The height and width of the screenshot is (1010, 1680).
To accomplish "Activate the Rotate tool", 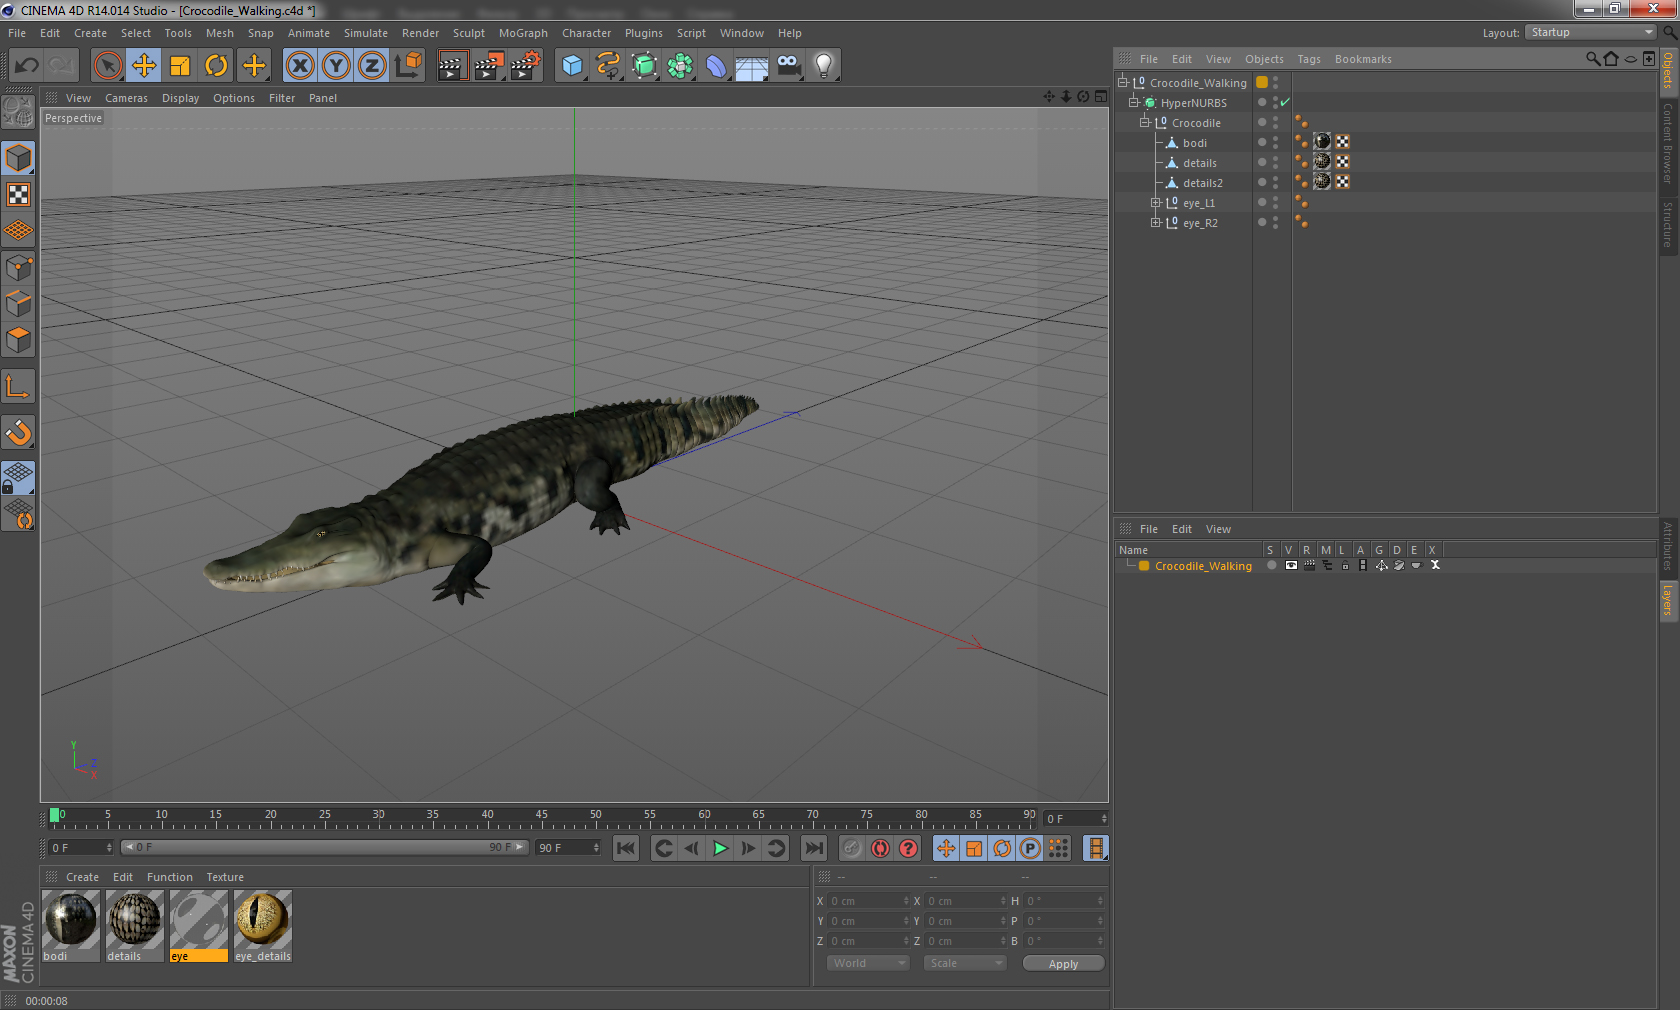I will pyautogui.click(x=216, y=66).
